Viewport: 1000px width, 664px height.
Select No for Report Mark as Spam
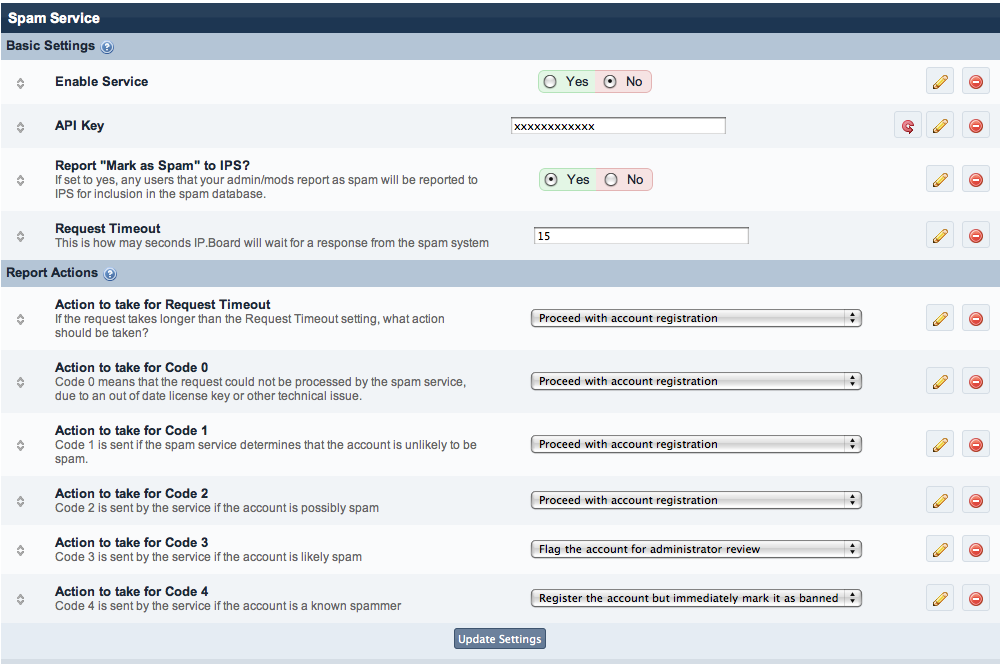click(611, 180)
